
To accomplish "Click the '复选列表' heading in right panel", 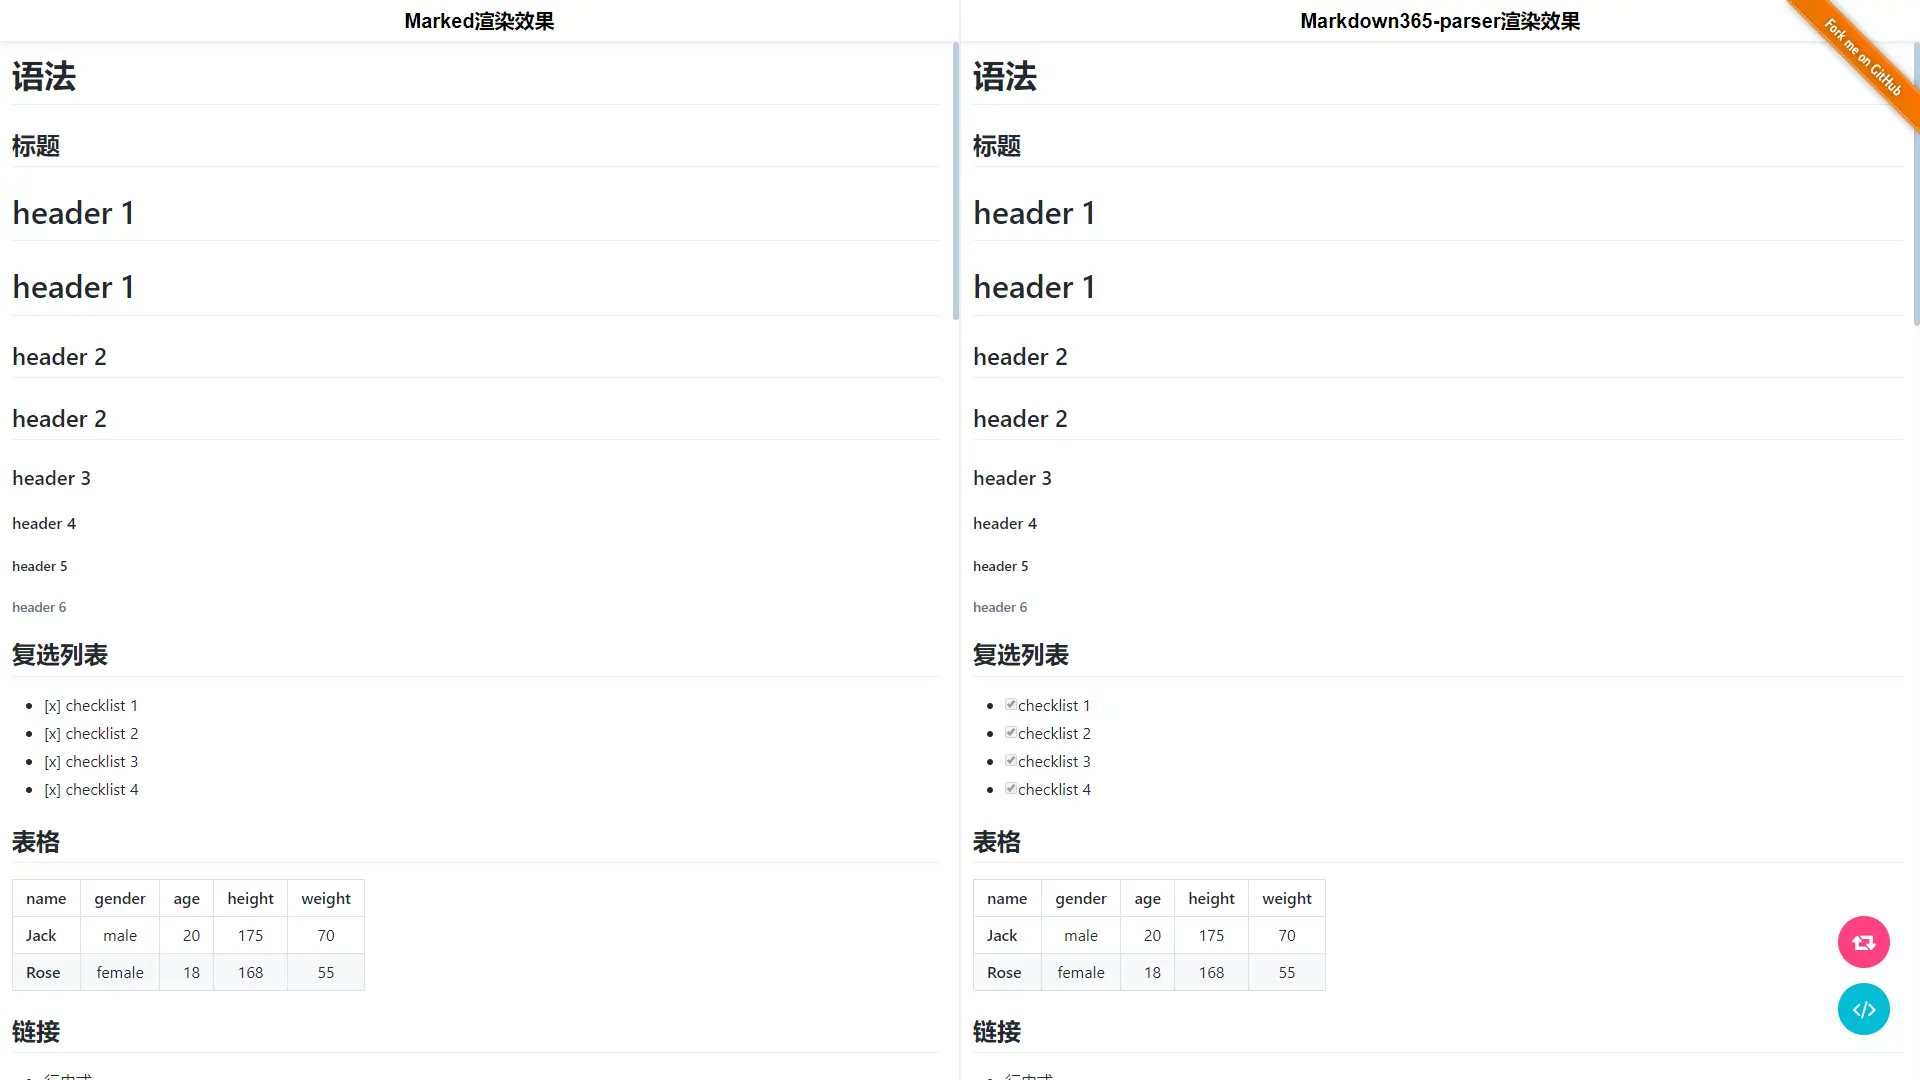I will pos(1021,655).
